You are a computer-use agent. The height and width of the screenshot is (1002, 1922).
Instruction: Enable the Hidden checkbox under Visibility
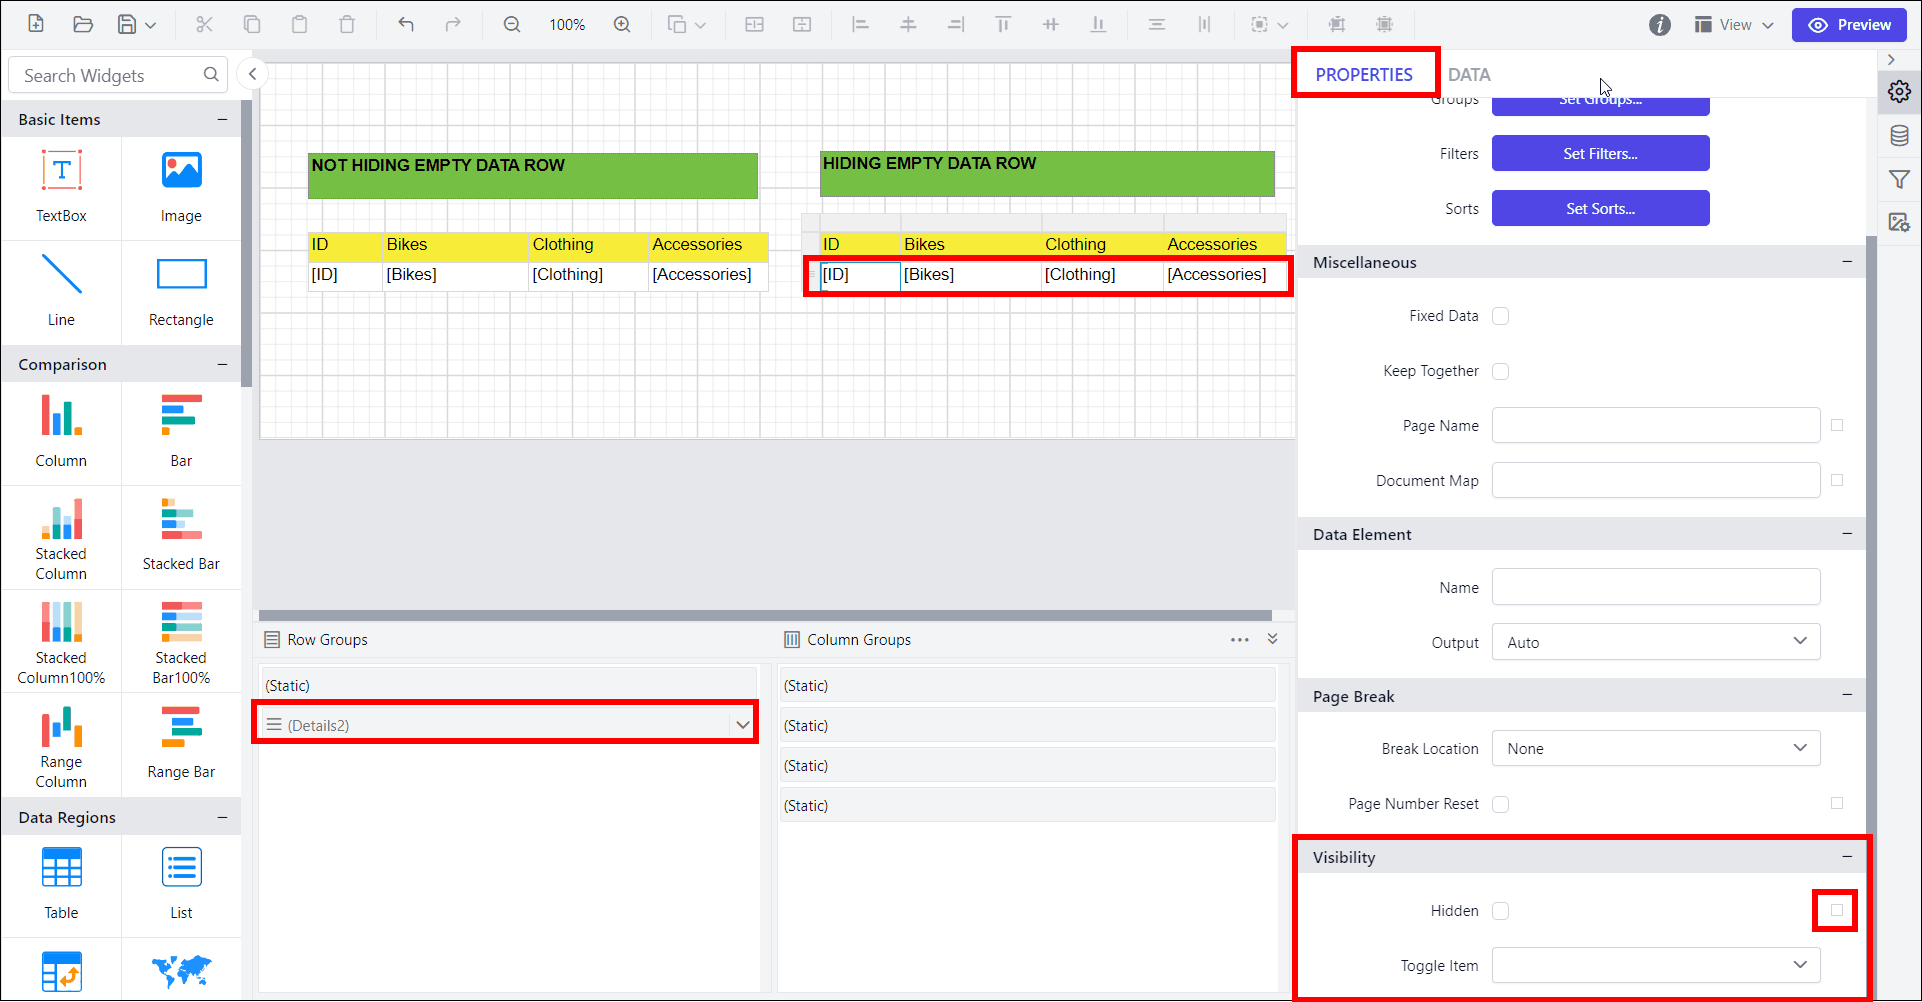coord(1500,911)
